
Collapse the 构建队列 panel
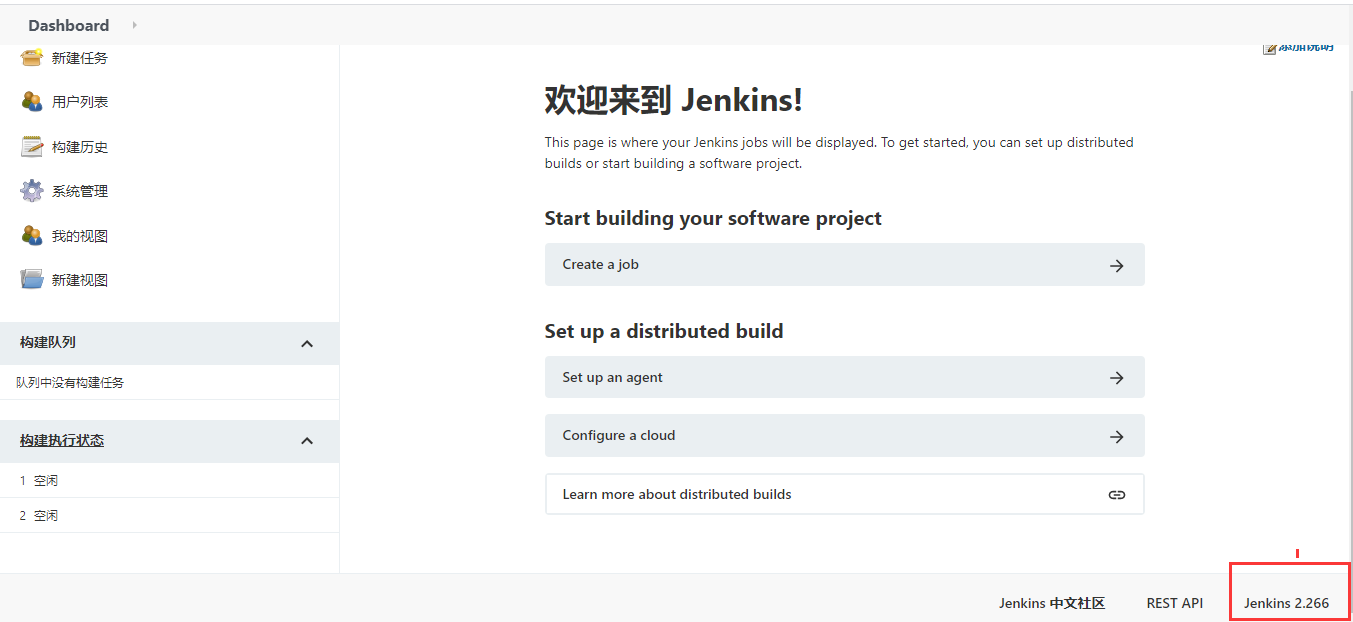[307, 343]
